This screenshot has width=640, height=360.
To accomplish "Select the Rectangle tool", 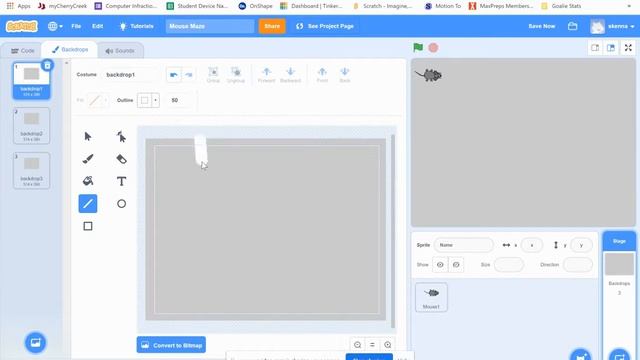I will [x=88, y=226].
